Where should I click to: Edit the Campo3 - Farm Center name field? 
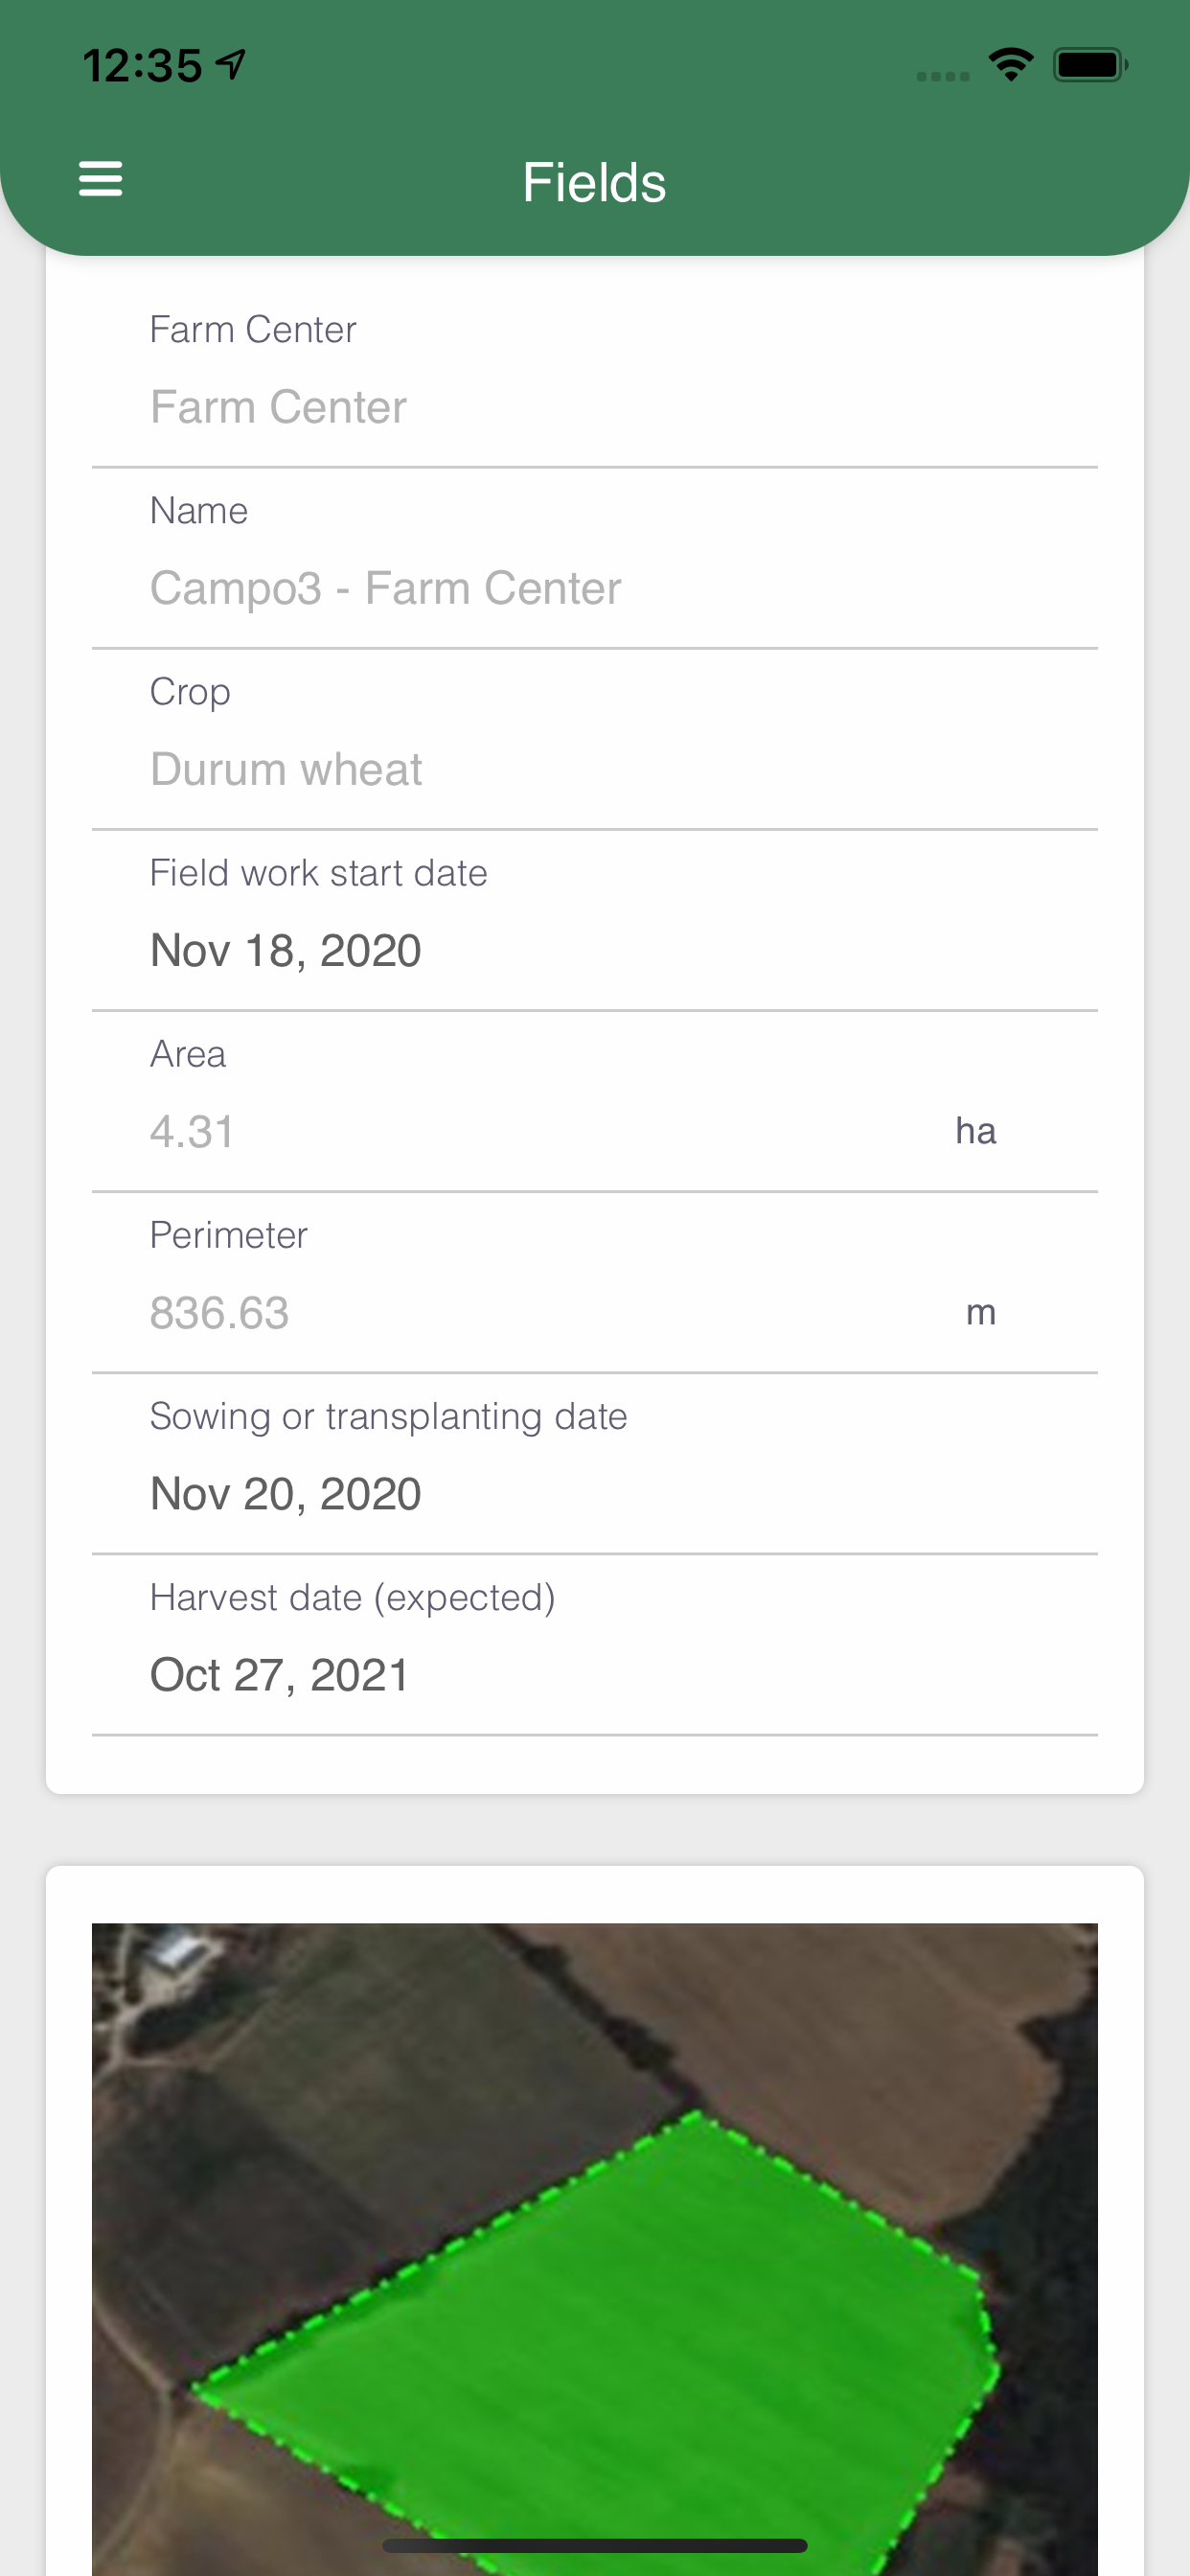595,558
